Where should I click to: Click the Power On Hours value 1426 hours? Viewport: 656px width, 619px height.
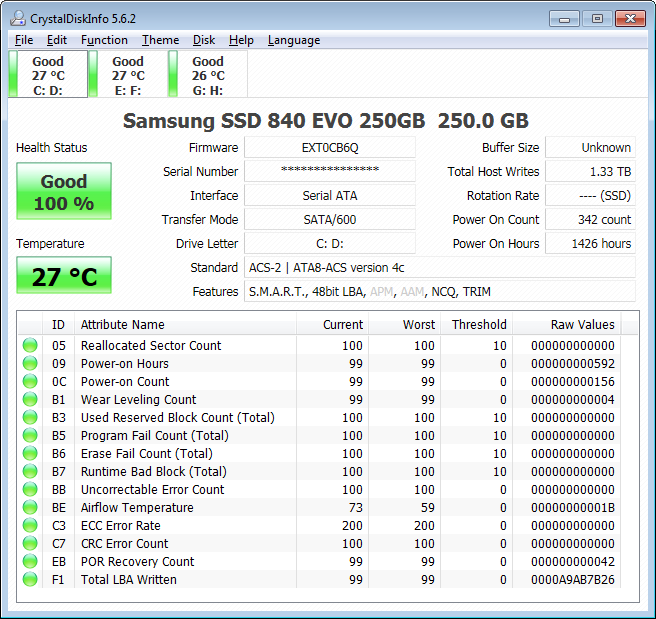(590, 243)
